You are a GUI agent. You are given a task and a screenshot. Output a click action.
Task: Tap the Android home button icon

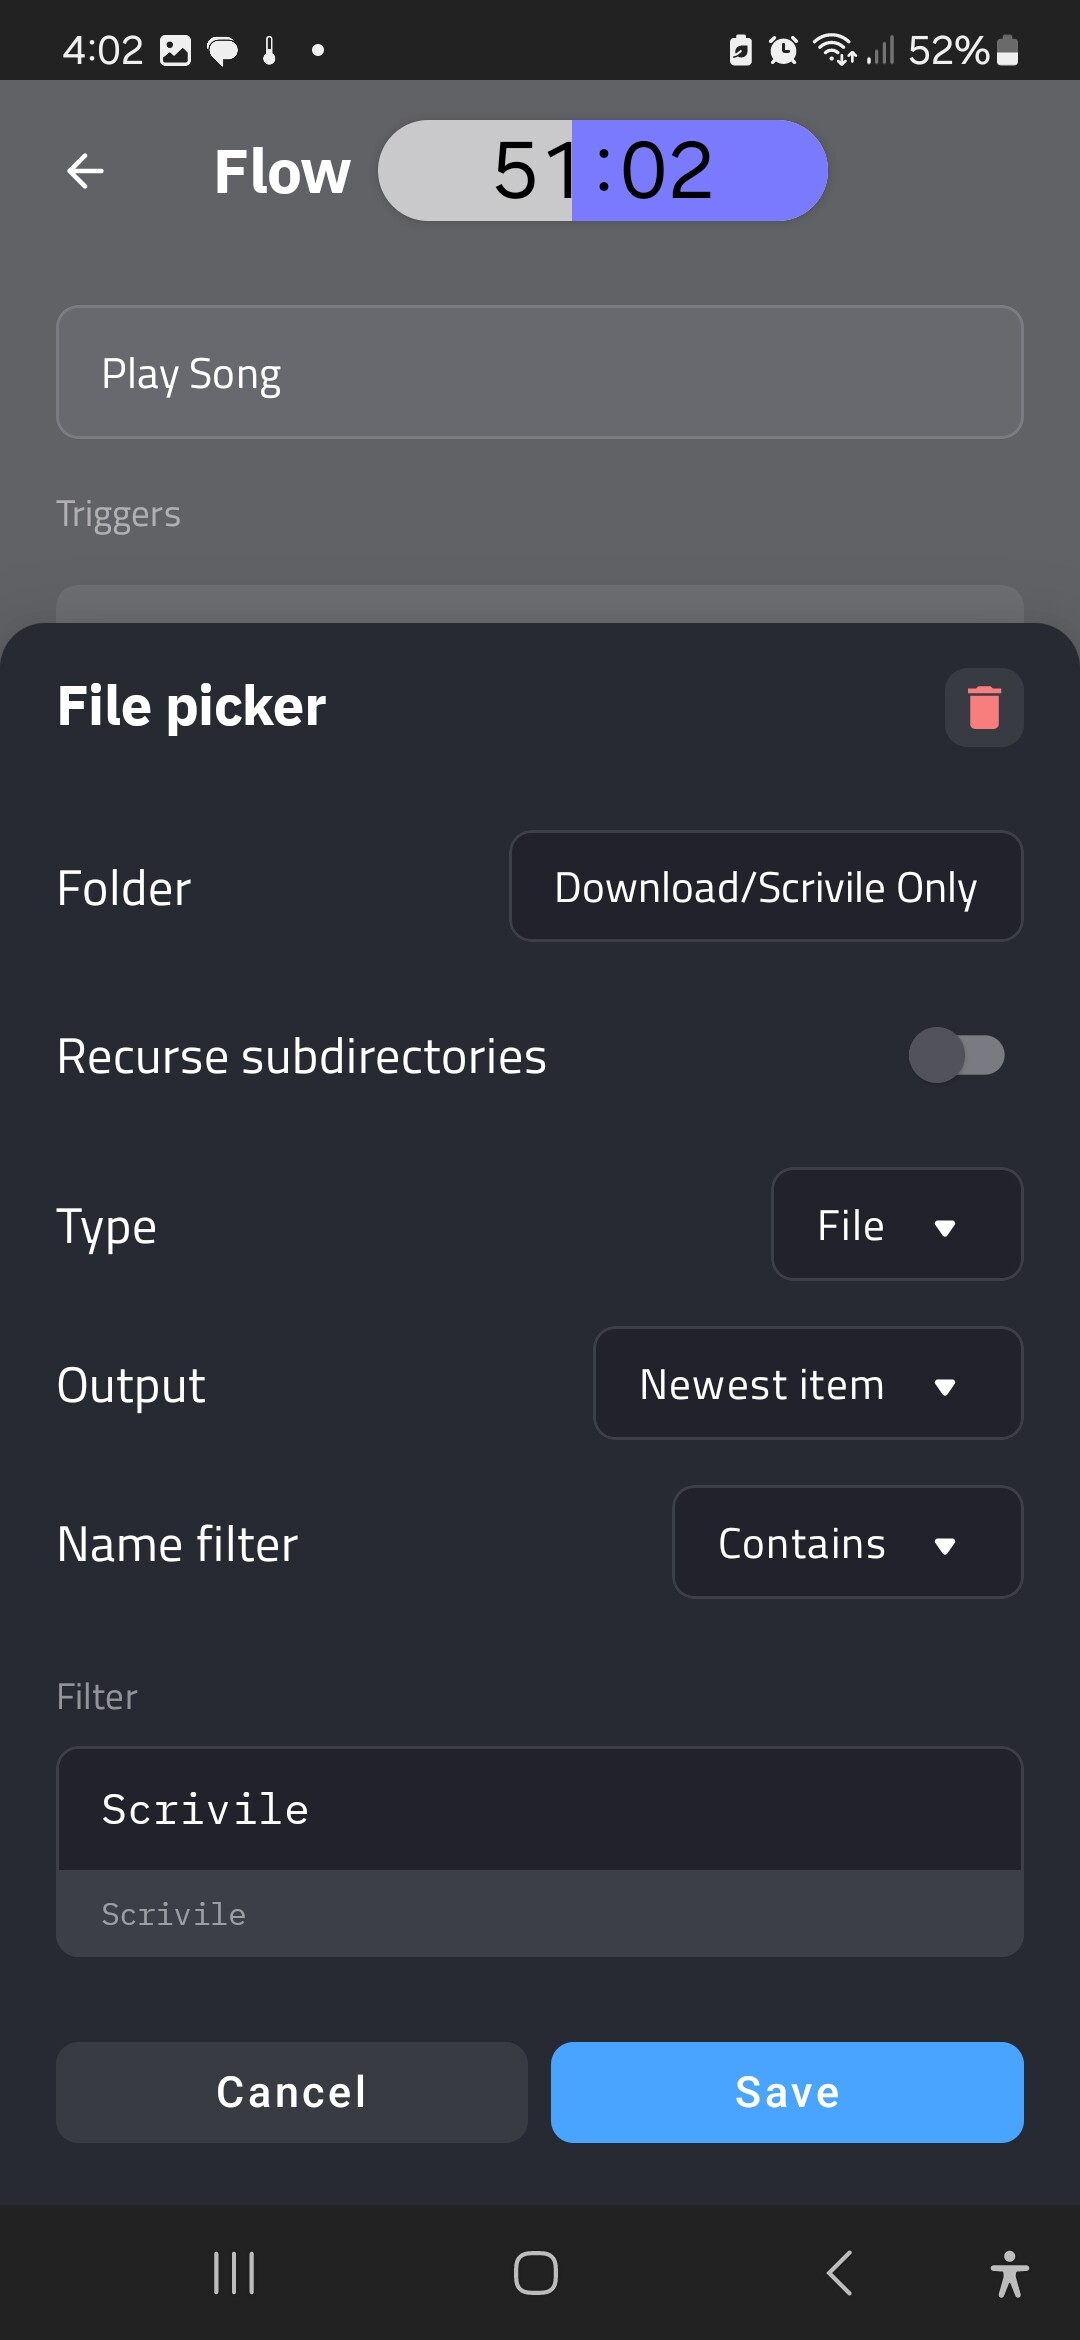click(536, 2273)
